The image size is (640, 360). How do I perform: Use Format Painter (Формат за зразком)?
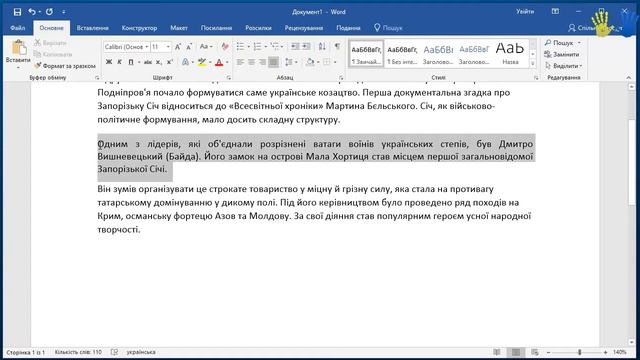(x=65, y=66)
